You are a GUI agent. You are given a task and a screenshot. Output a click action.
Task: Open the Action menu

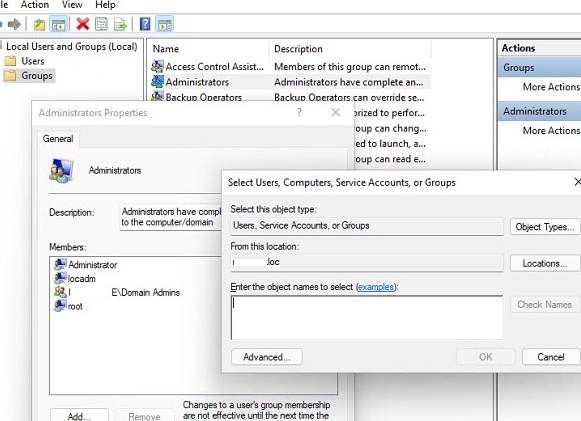tap(34, 5)
